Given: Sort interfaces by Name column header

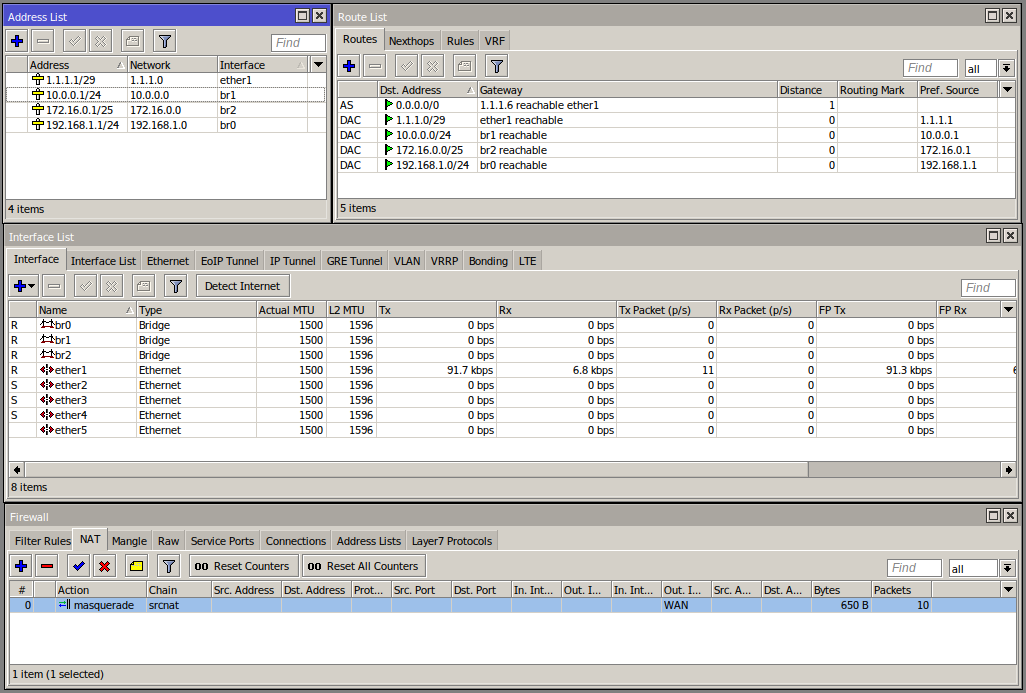Looking at the screenshot, I should click(x=86, y=310).
